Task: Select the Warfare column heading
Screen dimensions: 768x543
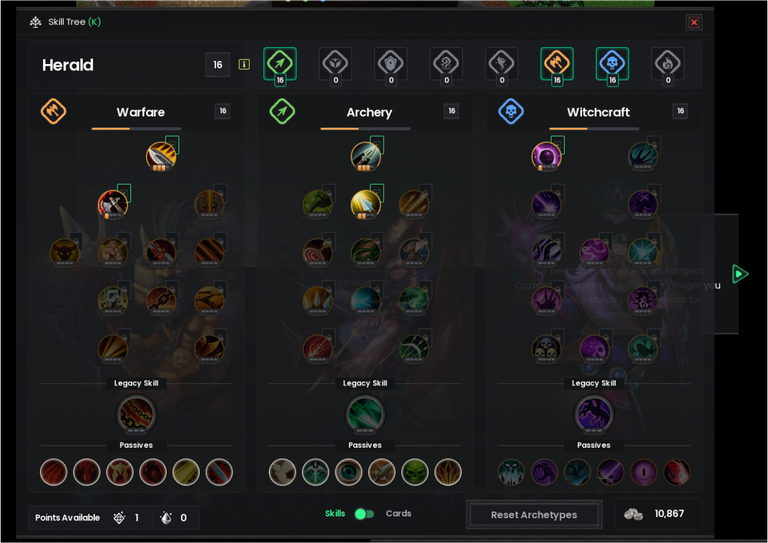Action: [x=141, y=112]
